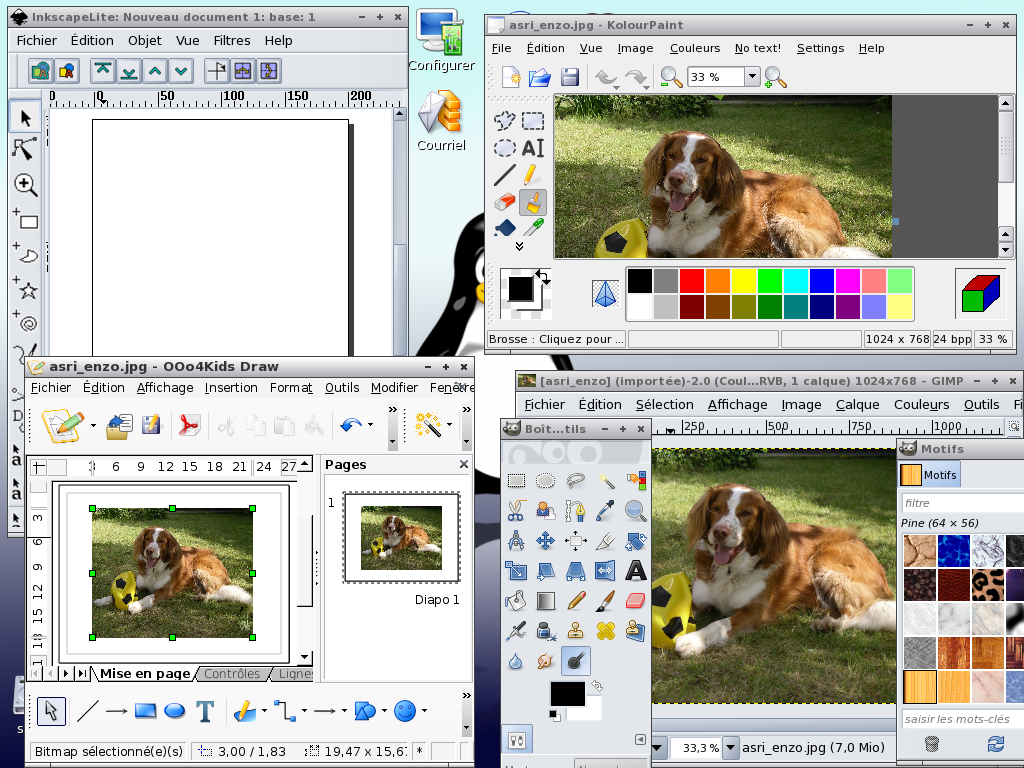The width and height of the screenshot is (1024, 768).
Task: Click InkscapeLite's raise-to-top icon
Action: (103, 71)
